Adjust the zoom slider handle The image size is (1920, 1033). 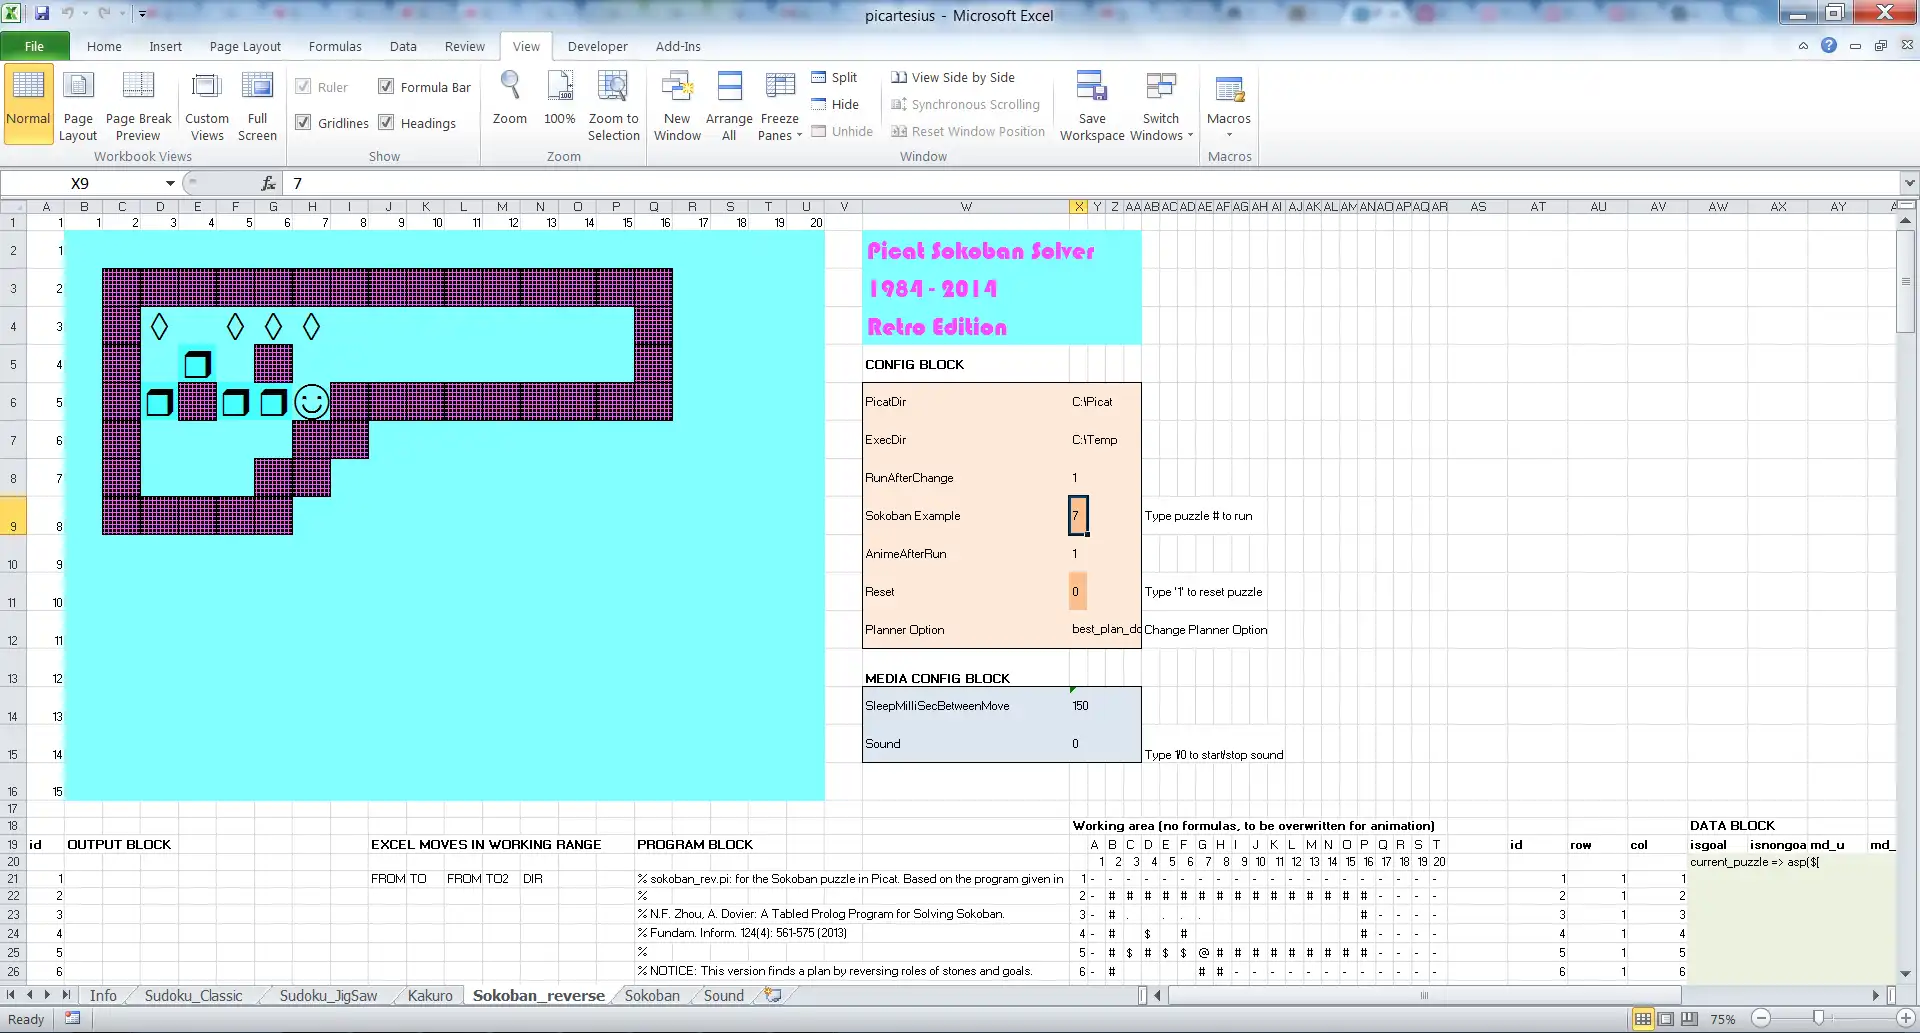tap(1818, 1019)
